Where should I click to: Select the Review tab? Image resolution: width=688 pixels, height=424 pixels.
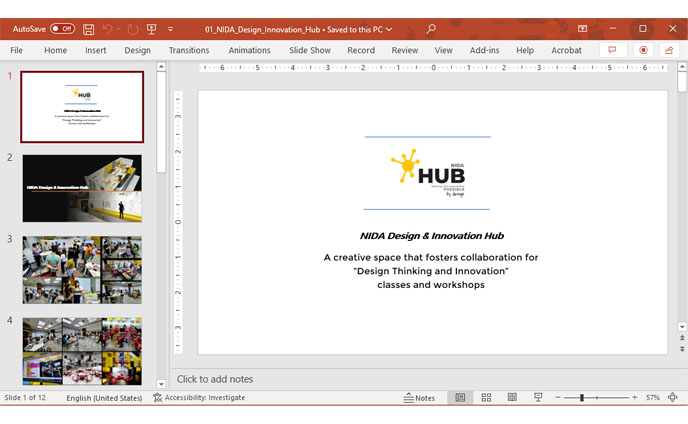[405, 50]
